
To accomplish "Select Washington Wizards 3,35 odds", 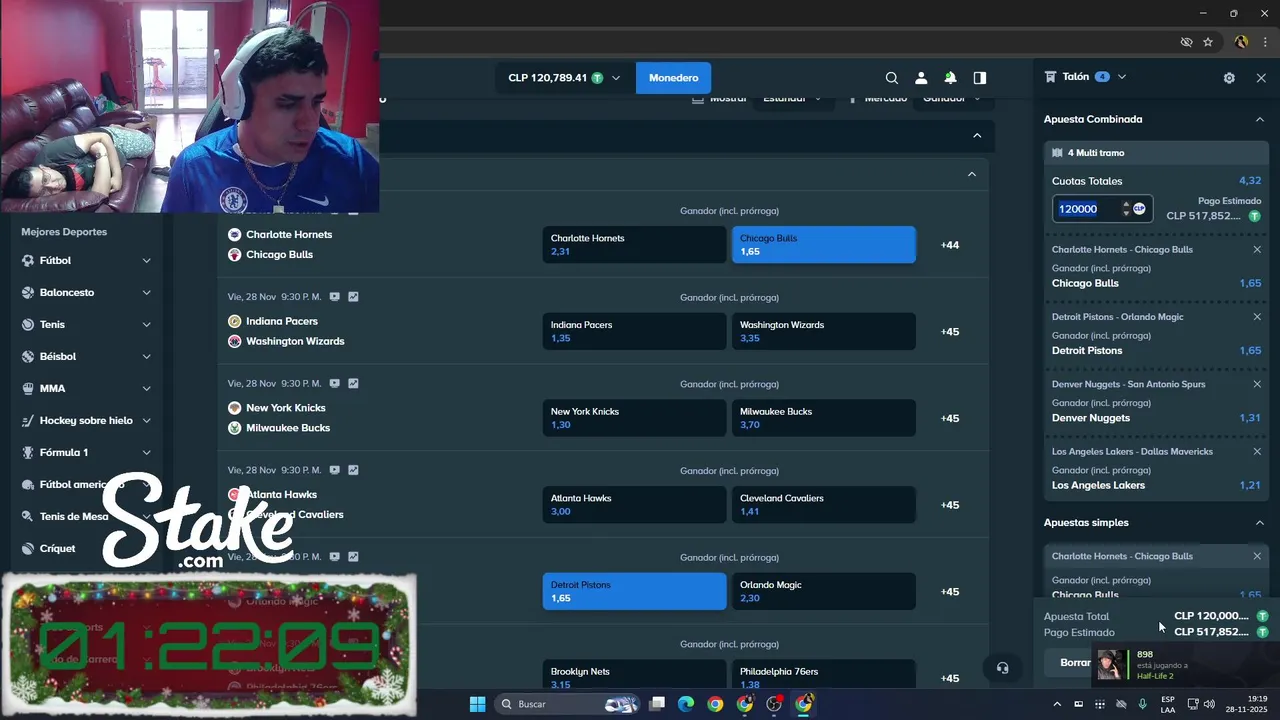I will (x=824, y=331).
